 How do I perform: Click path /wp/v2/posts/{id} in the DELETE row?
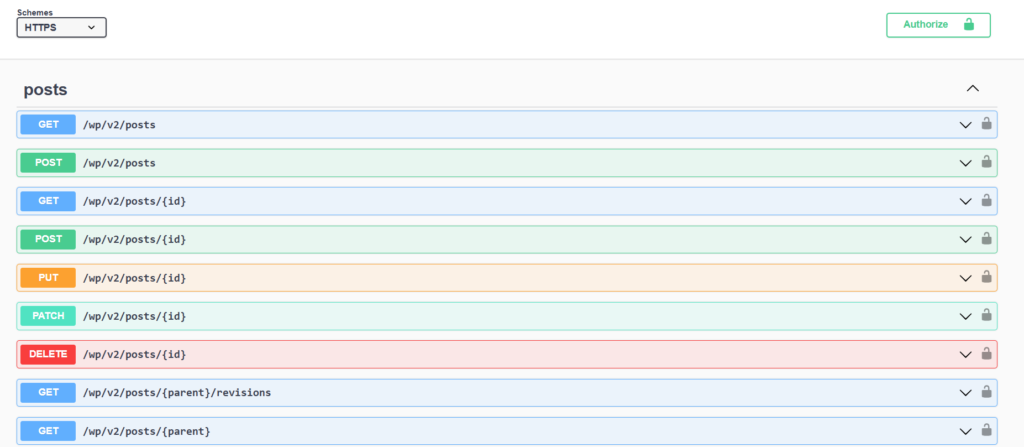click(x=135, y=354)
